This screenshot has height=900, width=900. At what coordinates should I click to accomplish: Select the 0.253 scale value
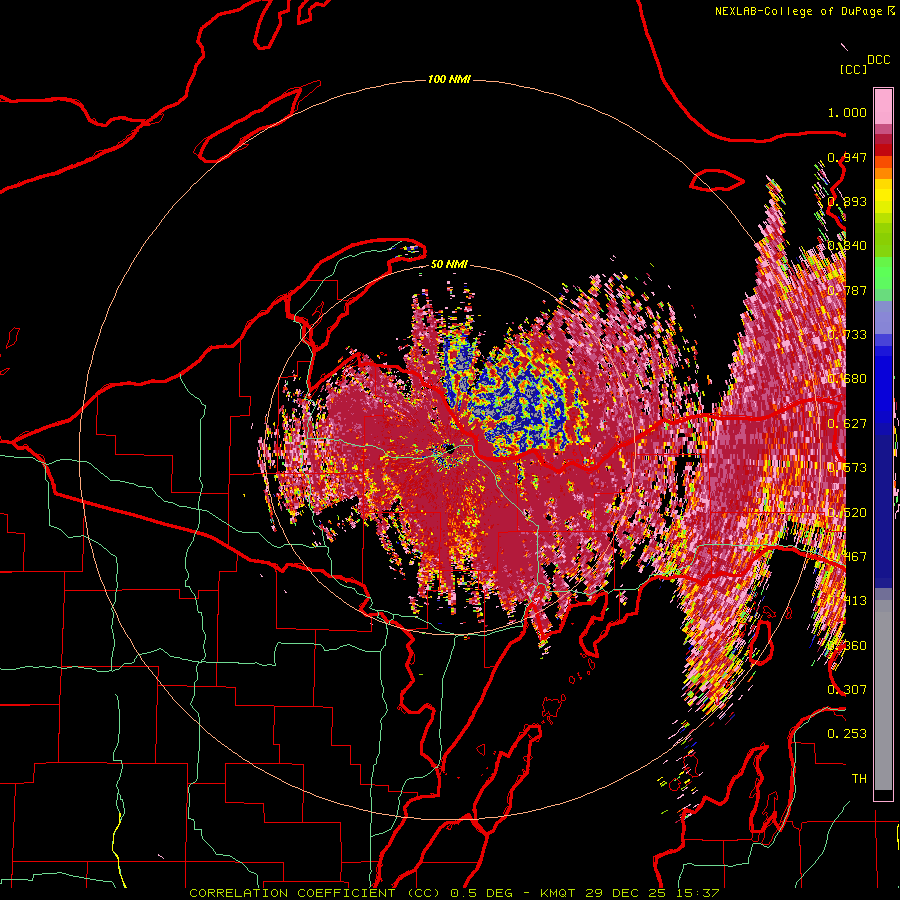coord(847,734)
